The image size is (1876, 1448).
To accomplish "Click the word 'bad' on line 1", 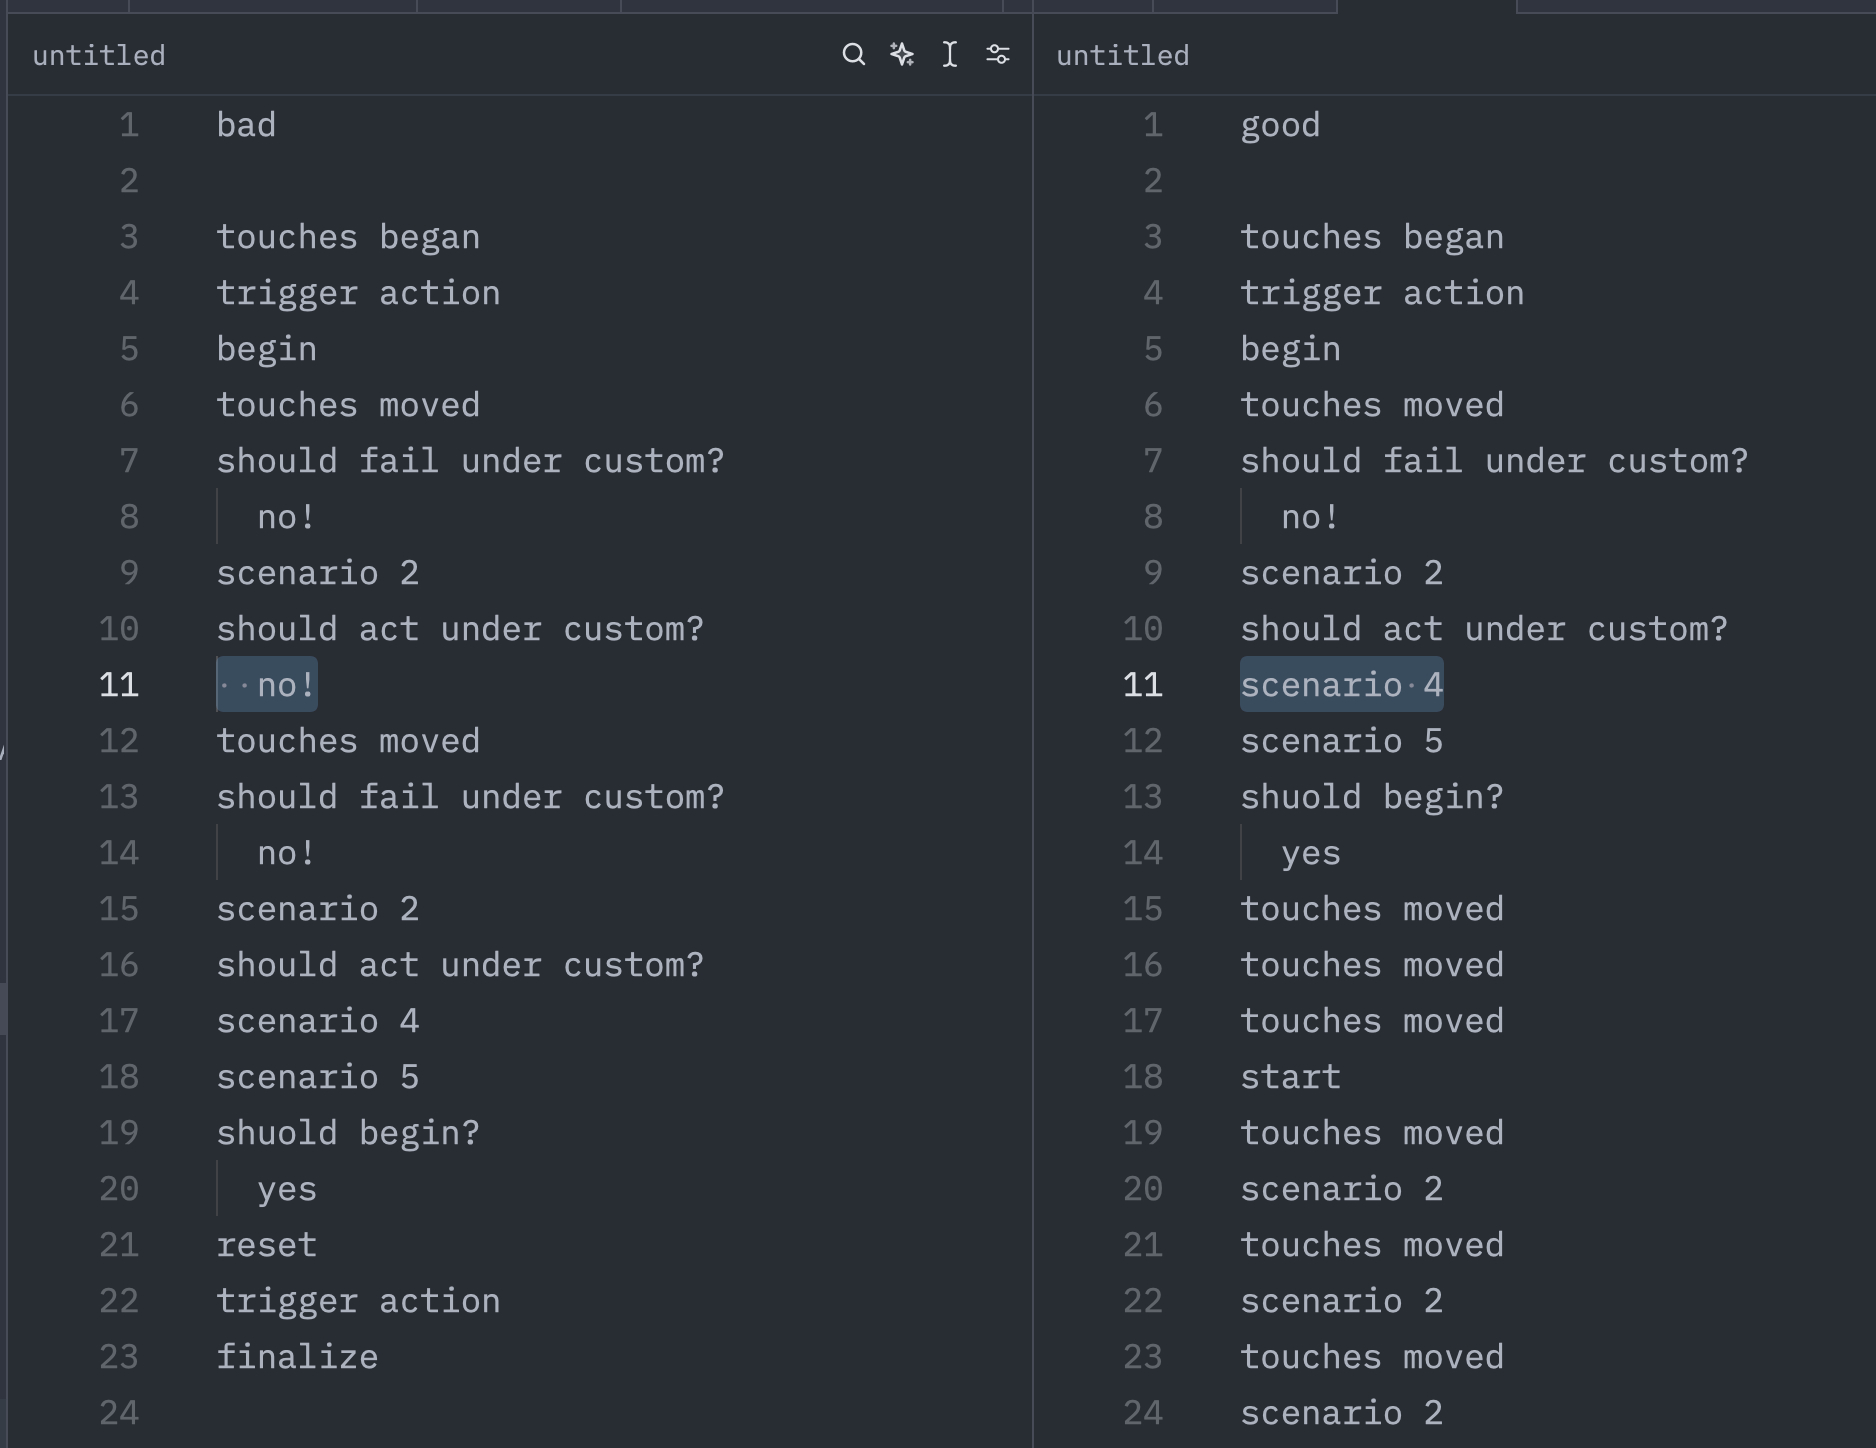I will point(246,125).
